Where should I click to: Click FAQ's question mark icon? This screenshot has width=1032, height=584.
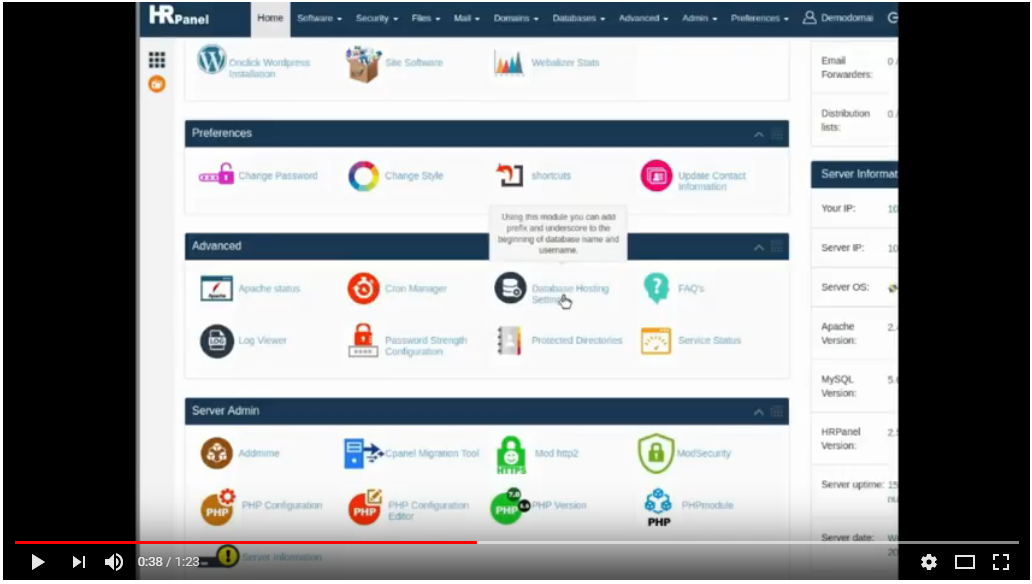click(656, 288)
